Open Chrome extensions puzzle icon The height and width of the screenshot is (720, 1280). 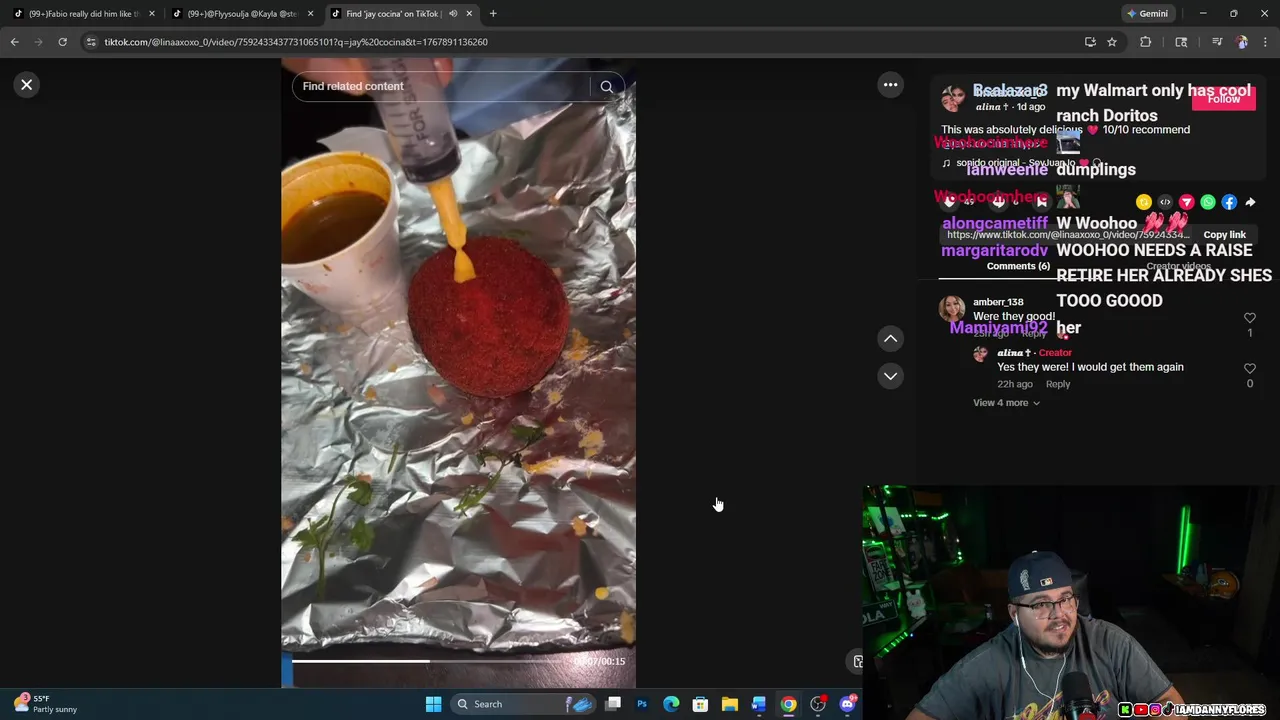pos(1146,42)
